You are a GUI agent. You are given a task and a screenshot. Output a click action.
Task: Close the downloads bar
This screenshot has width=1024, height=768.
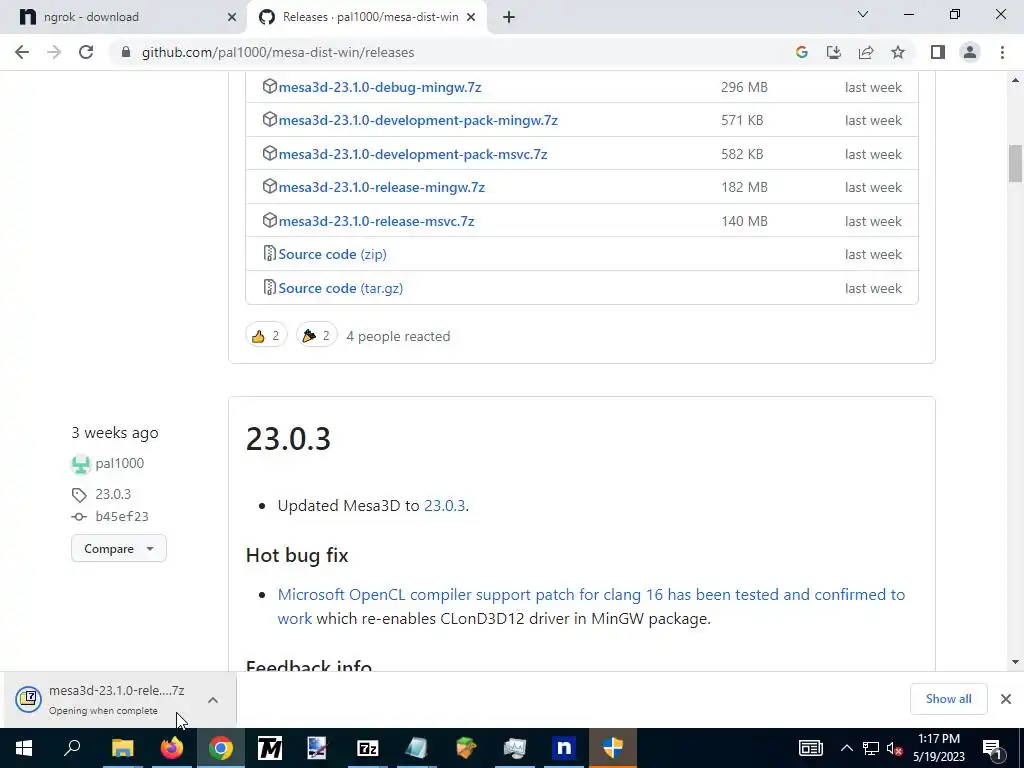1006,699
